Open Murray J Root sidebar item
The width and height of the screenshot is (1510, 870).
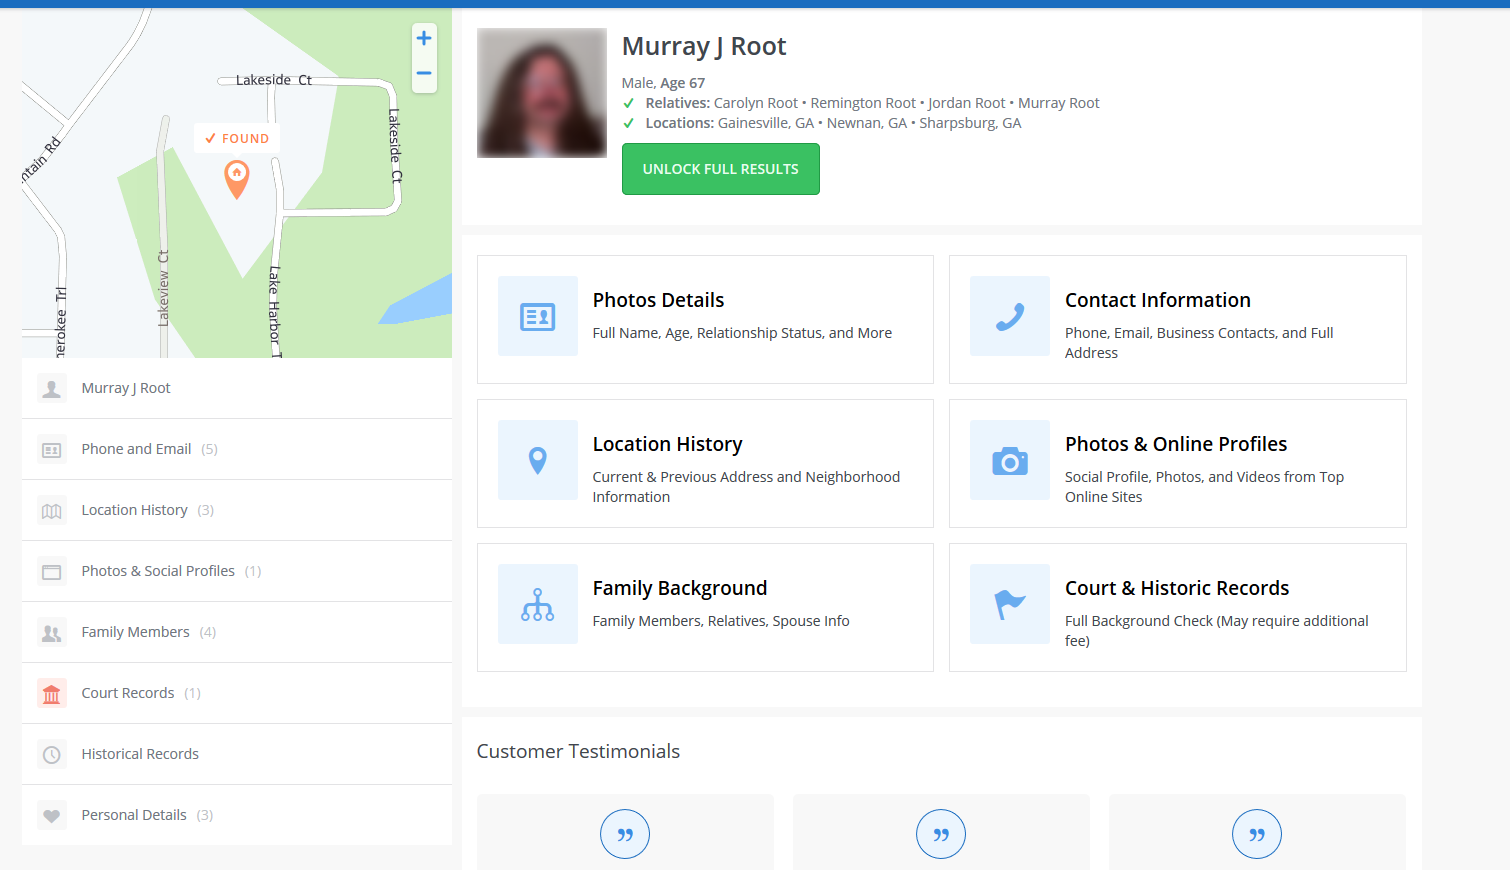[x=237, y=388]
